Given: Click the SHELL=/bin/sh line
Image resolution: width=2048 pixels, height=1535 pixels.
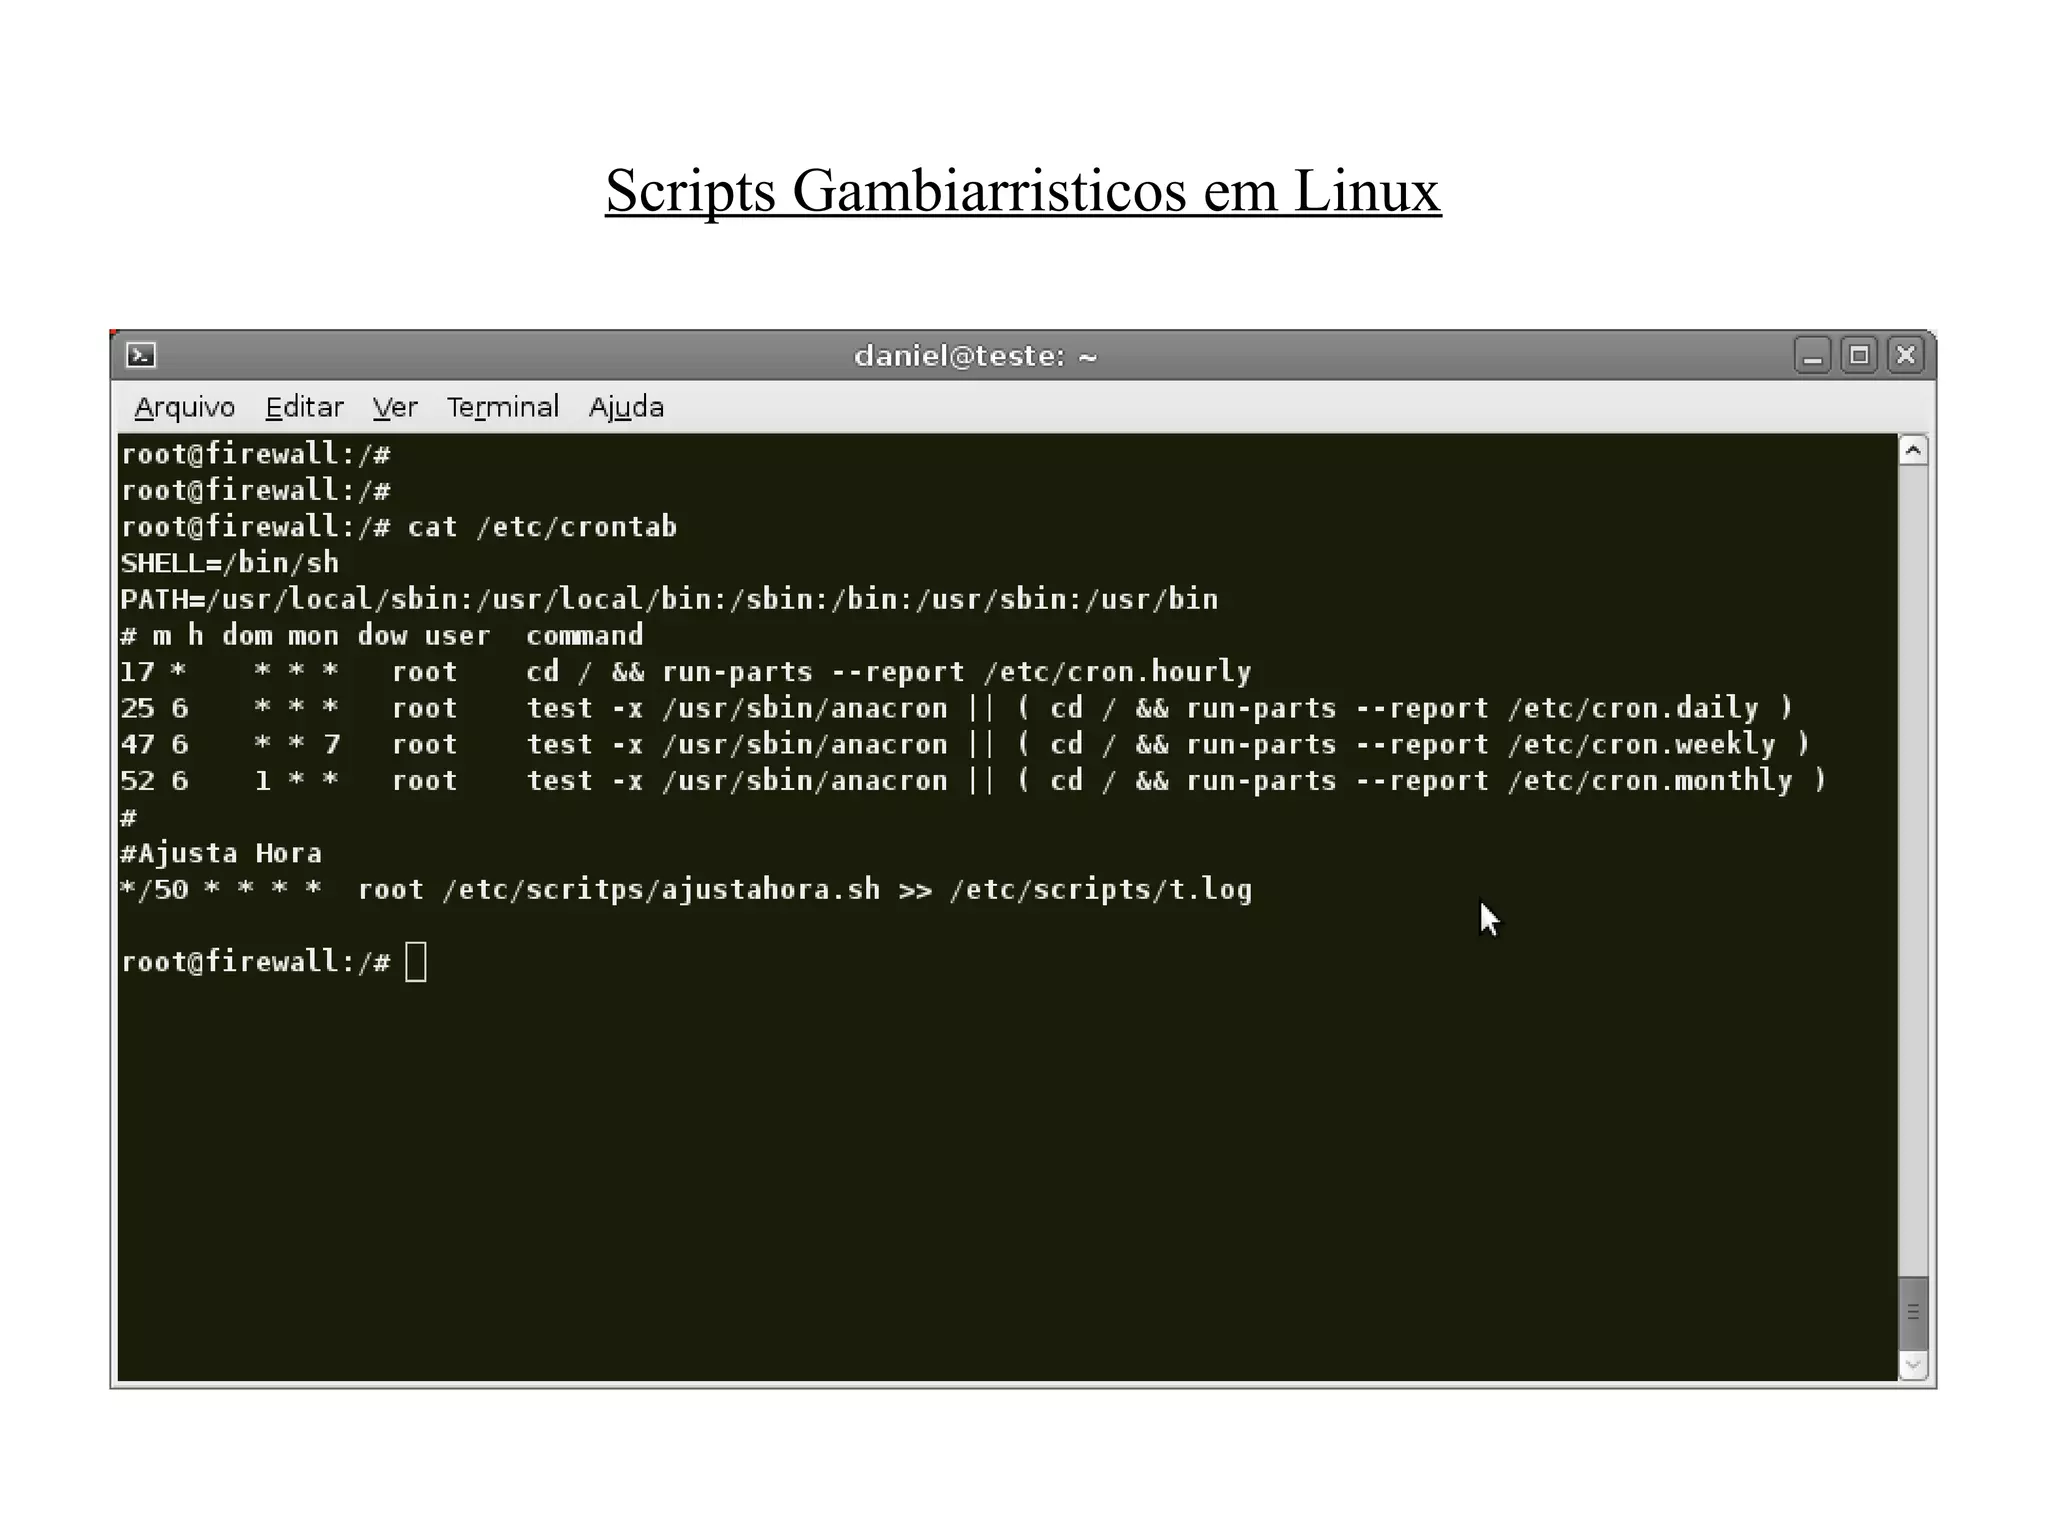Looking at the screenshot, I should pos(230,563).
